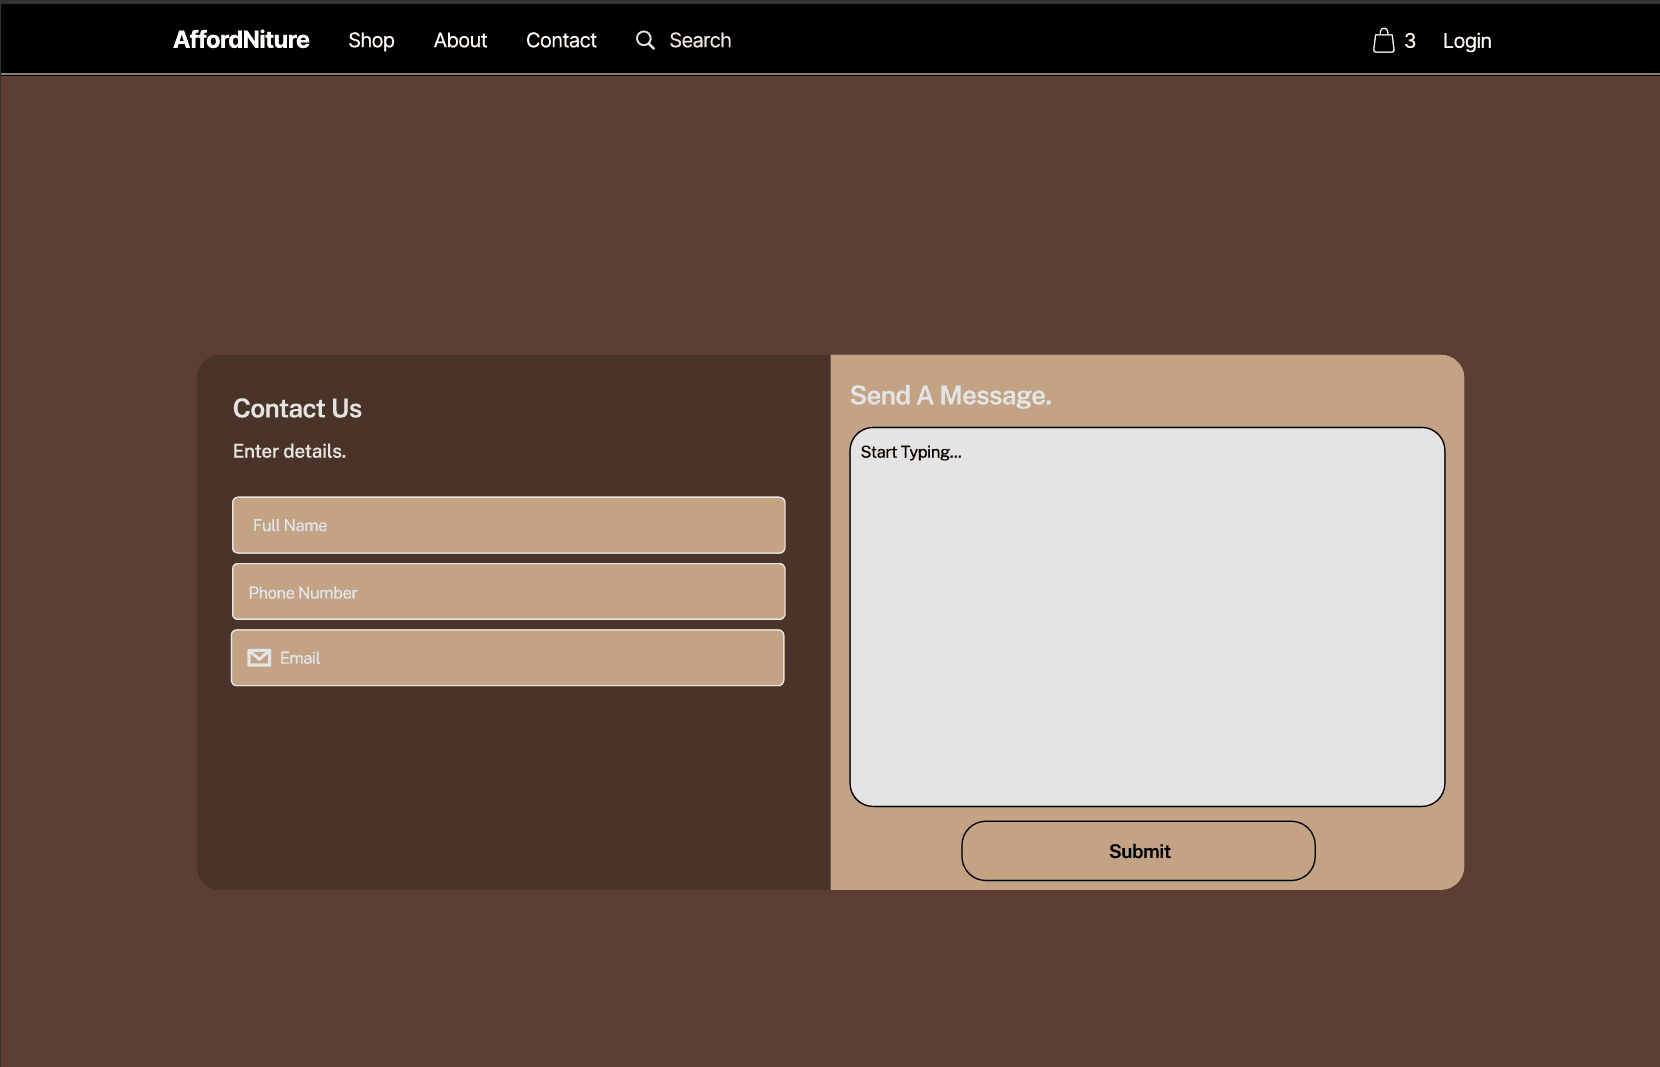Screen dimensions: 1660x1067
Task: Click the AffordNiture brand logo
Action: coord(241,40)
